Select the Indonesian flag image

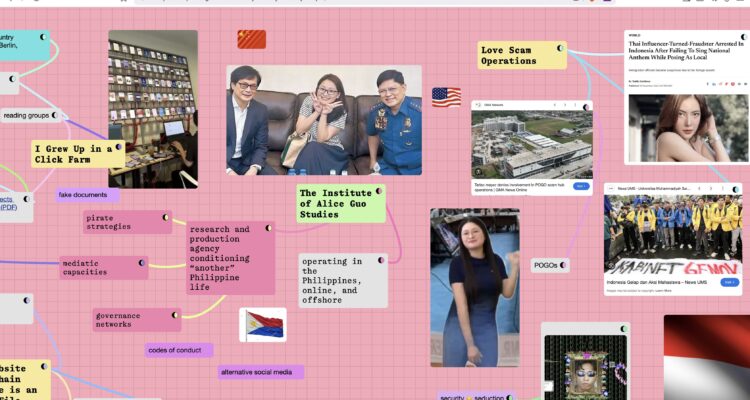coord(706,357)
